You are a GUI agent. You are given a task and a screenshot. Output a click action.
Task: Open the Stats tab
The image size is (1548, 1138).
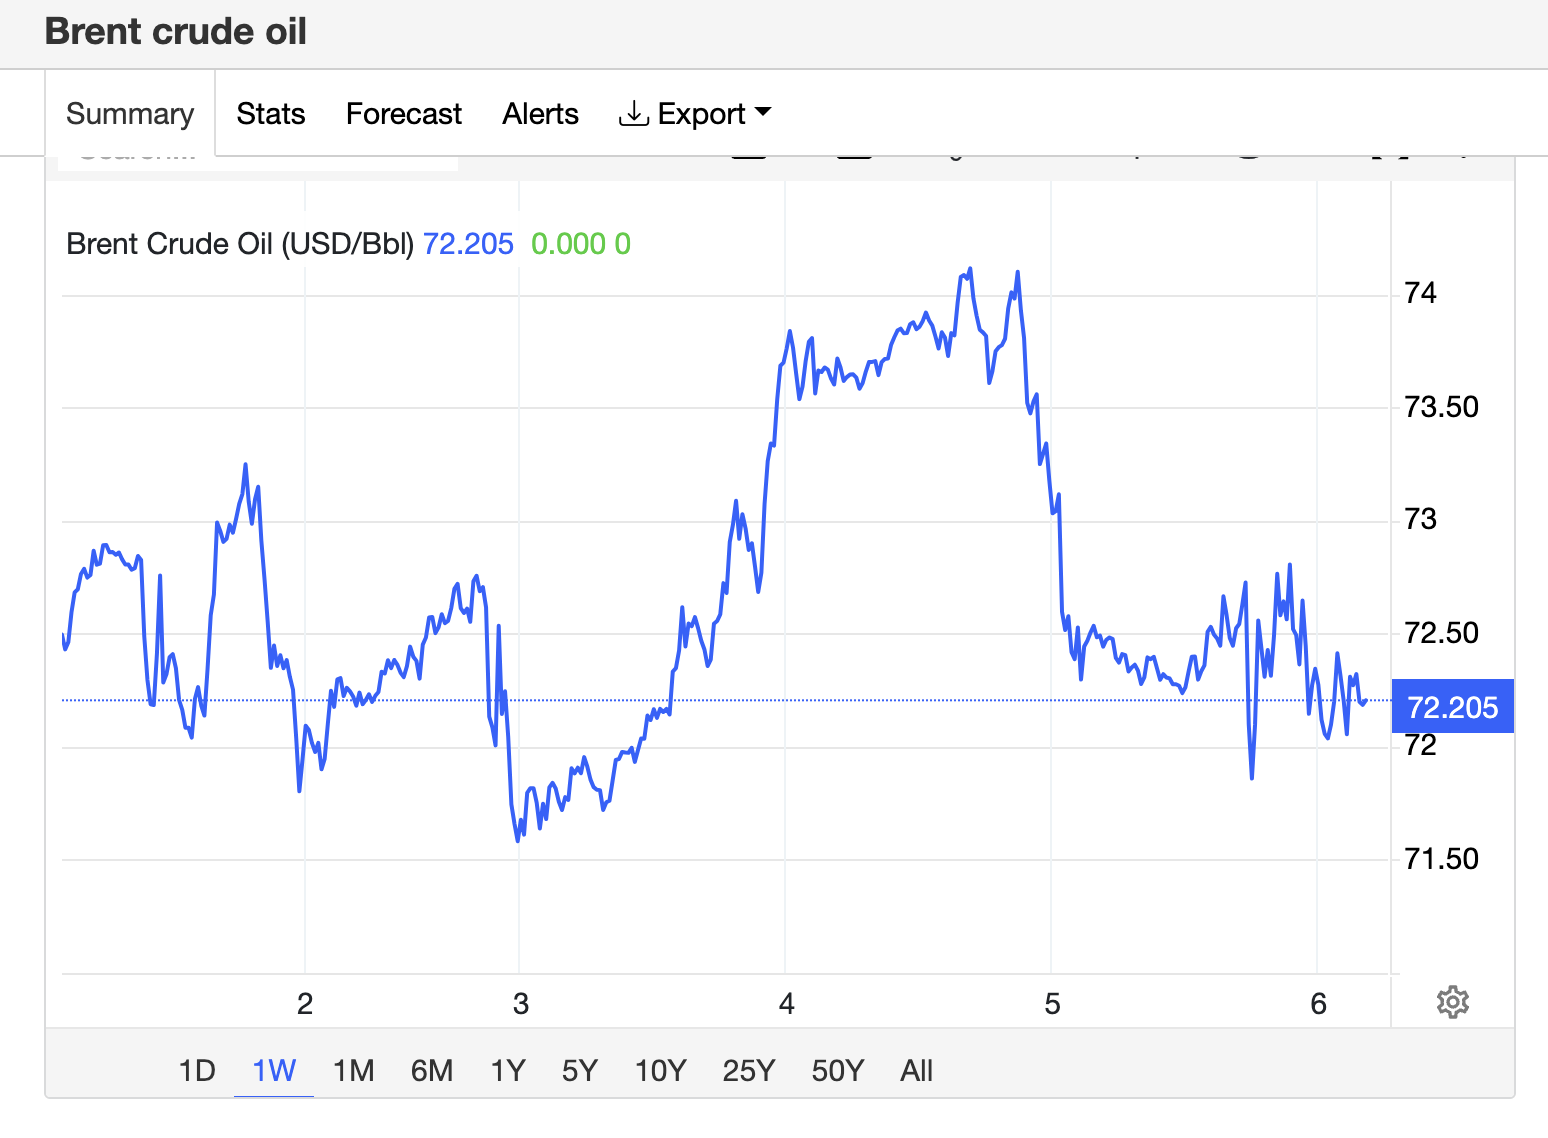click(x=271, y=114)
